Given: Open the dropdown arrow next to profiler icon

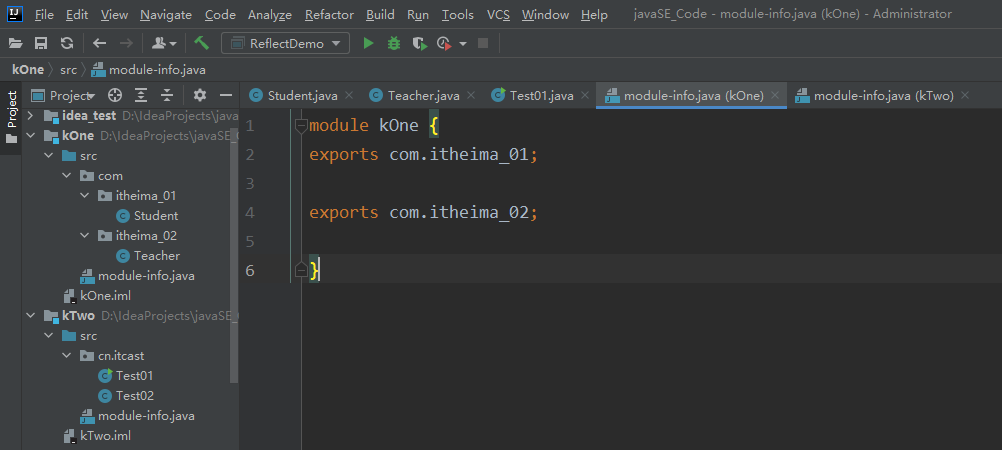Looking at the screenshot, I should [463, 43].
